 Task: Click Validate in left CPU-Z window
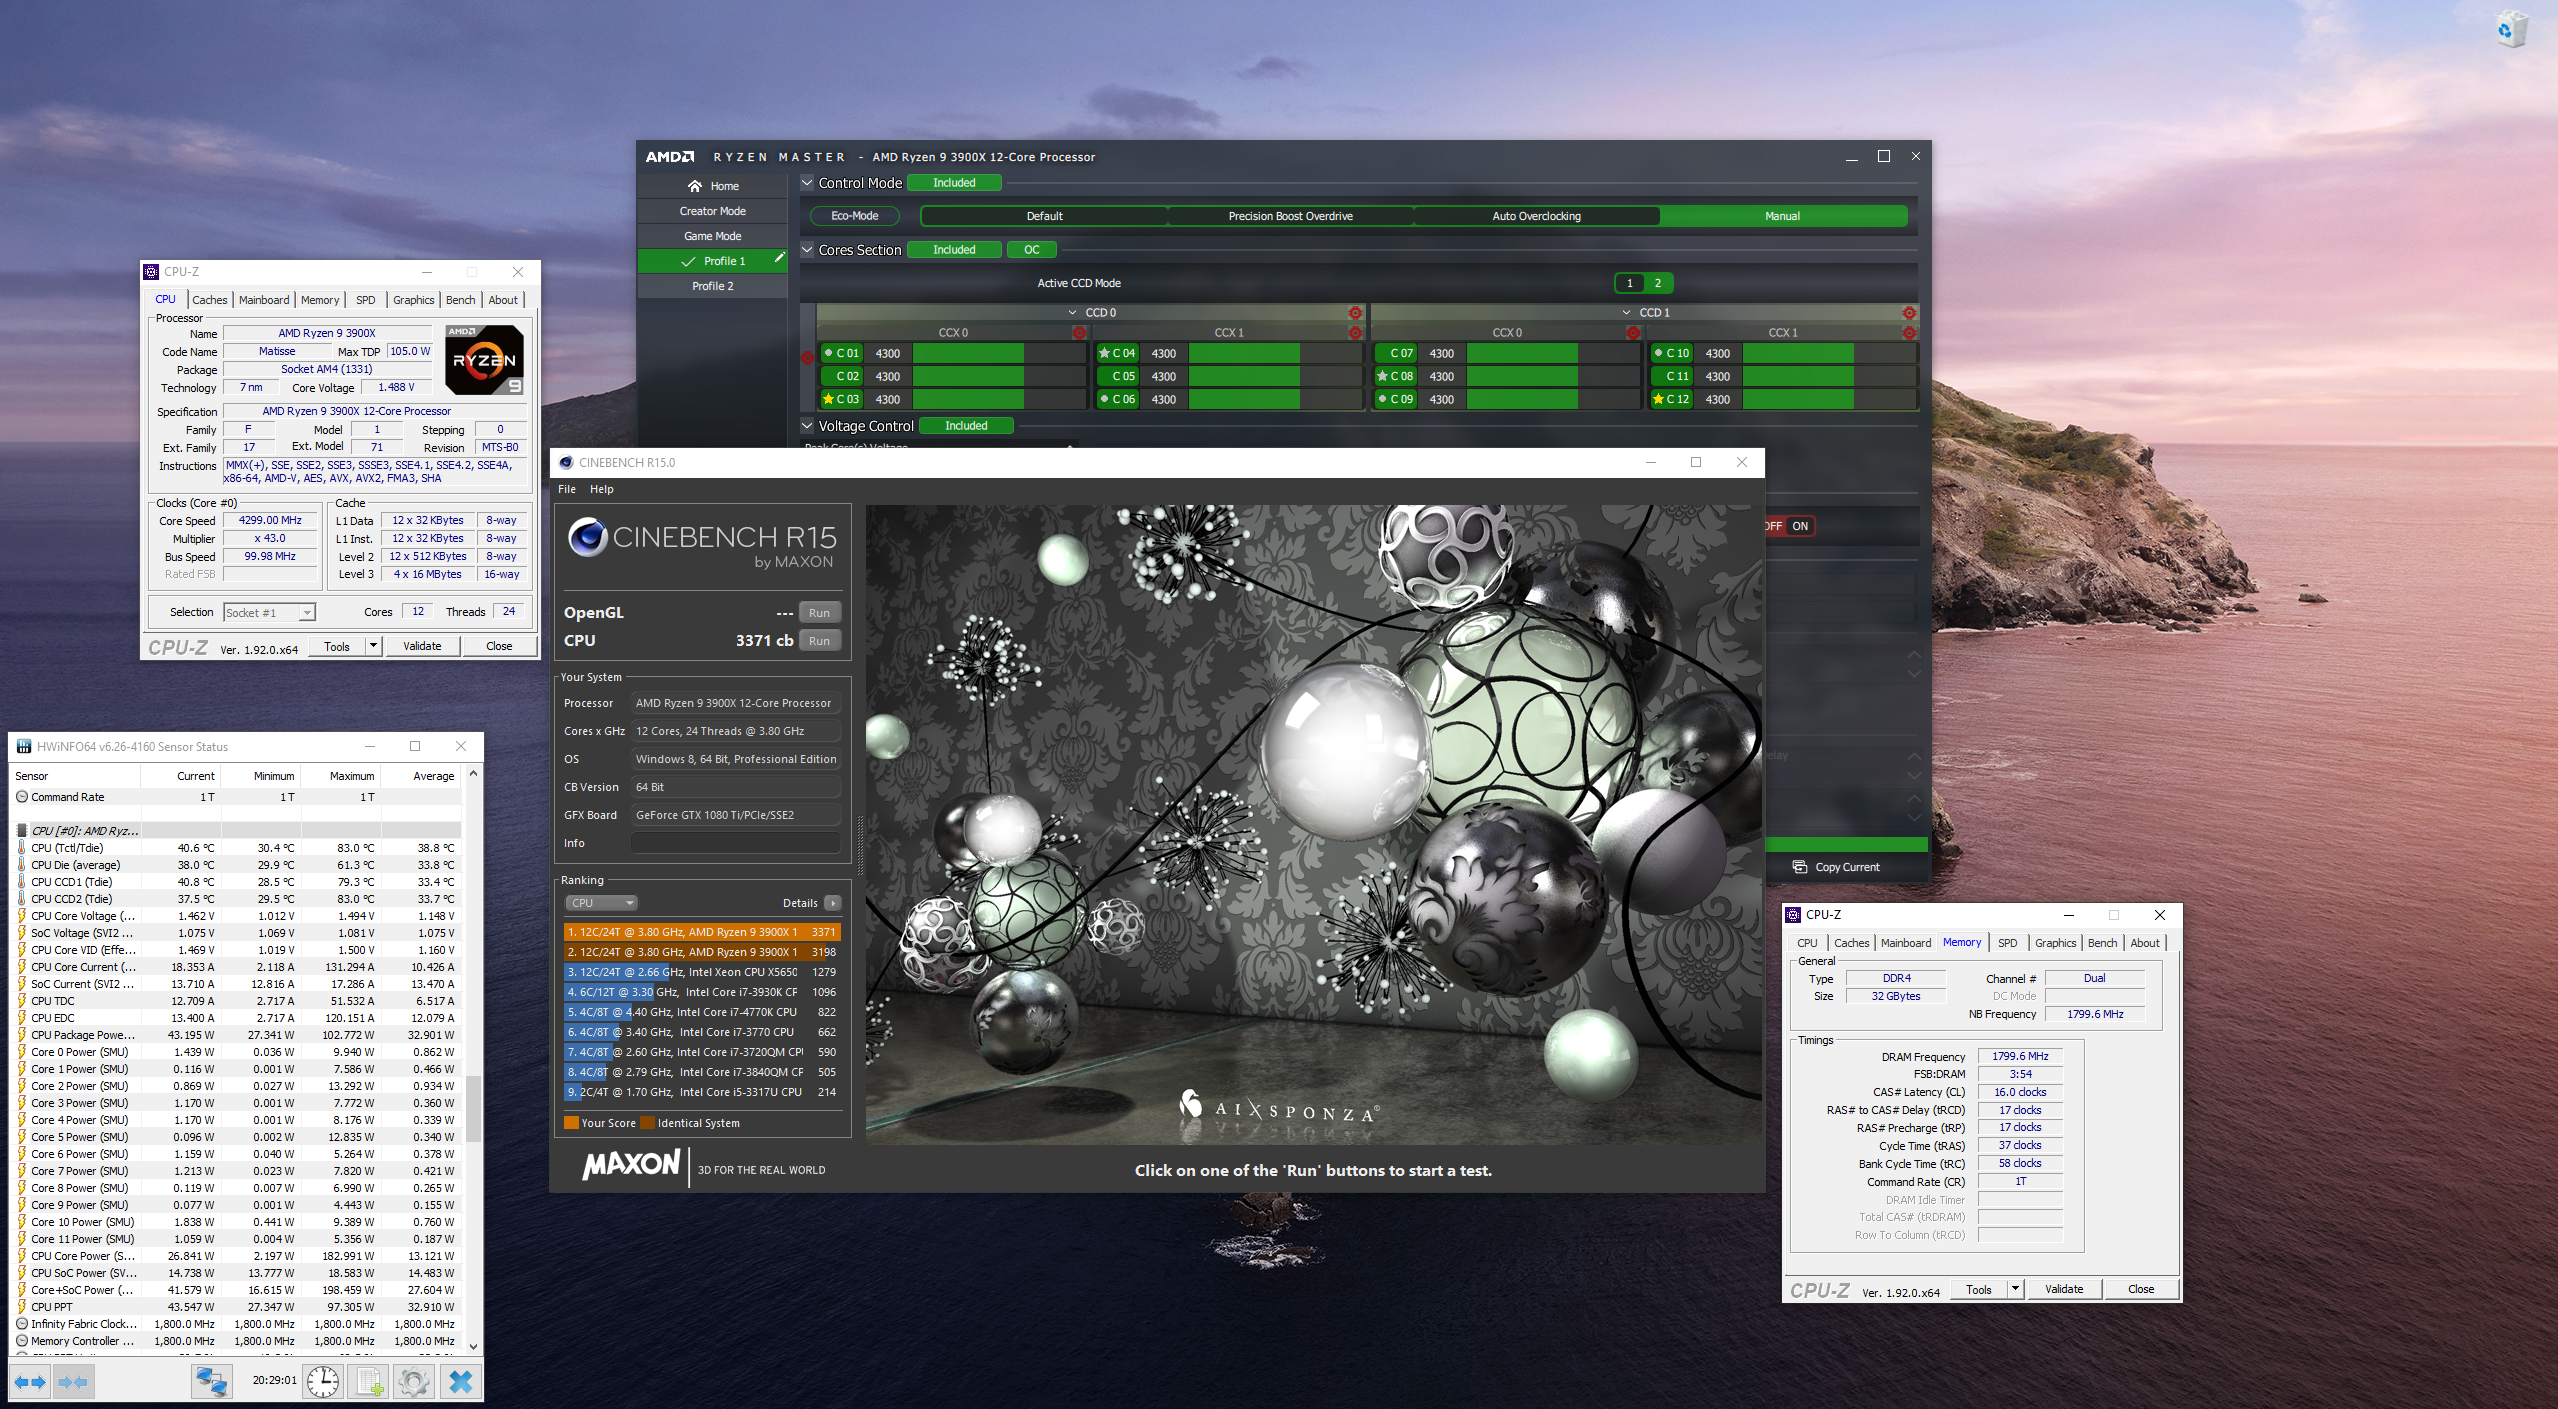(422, 646)
